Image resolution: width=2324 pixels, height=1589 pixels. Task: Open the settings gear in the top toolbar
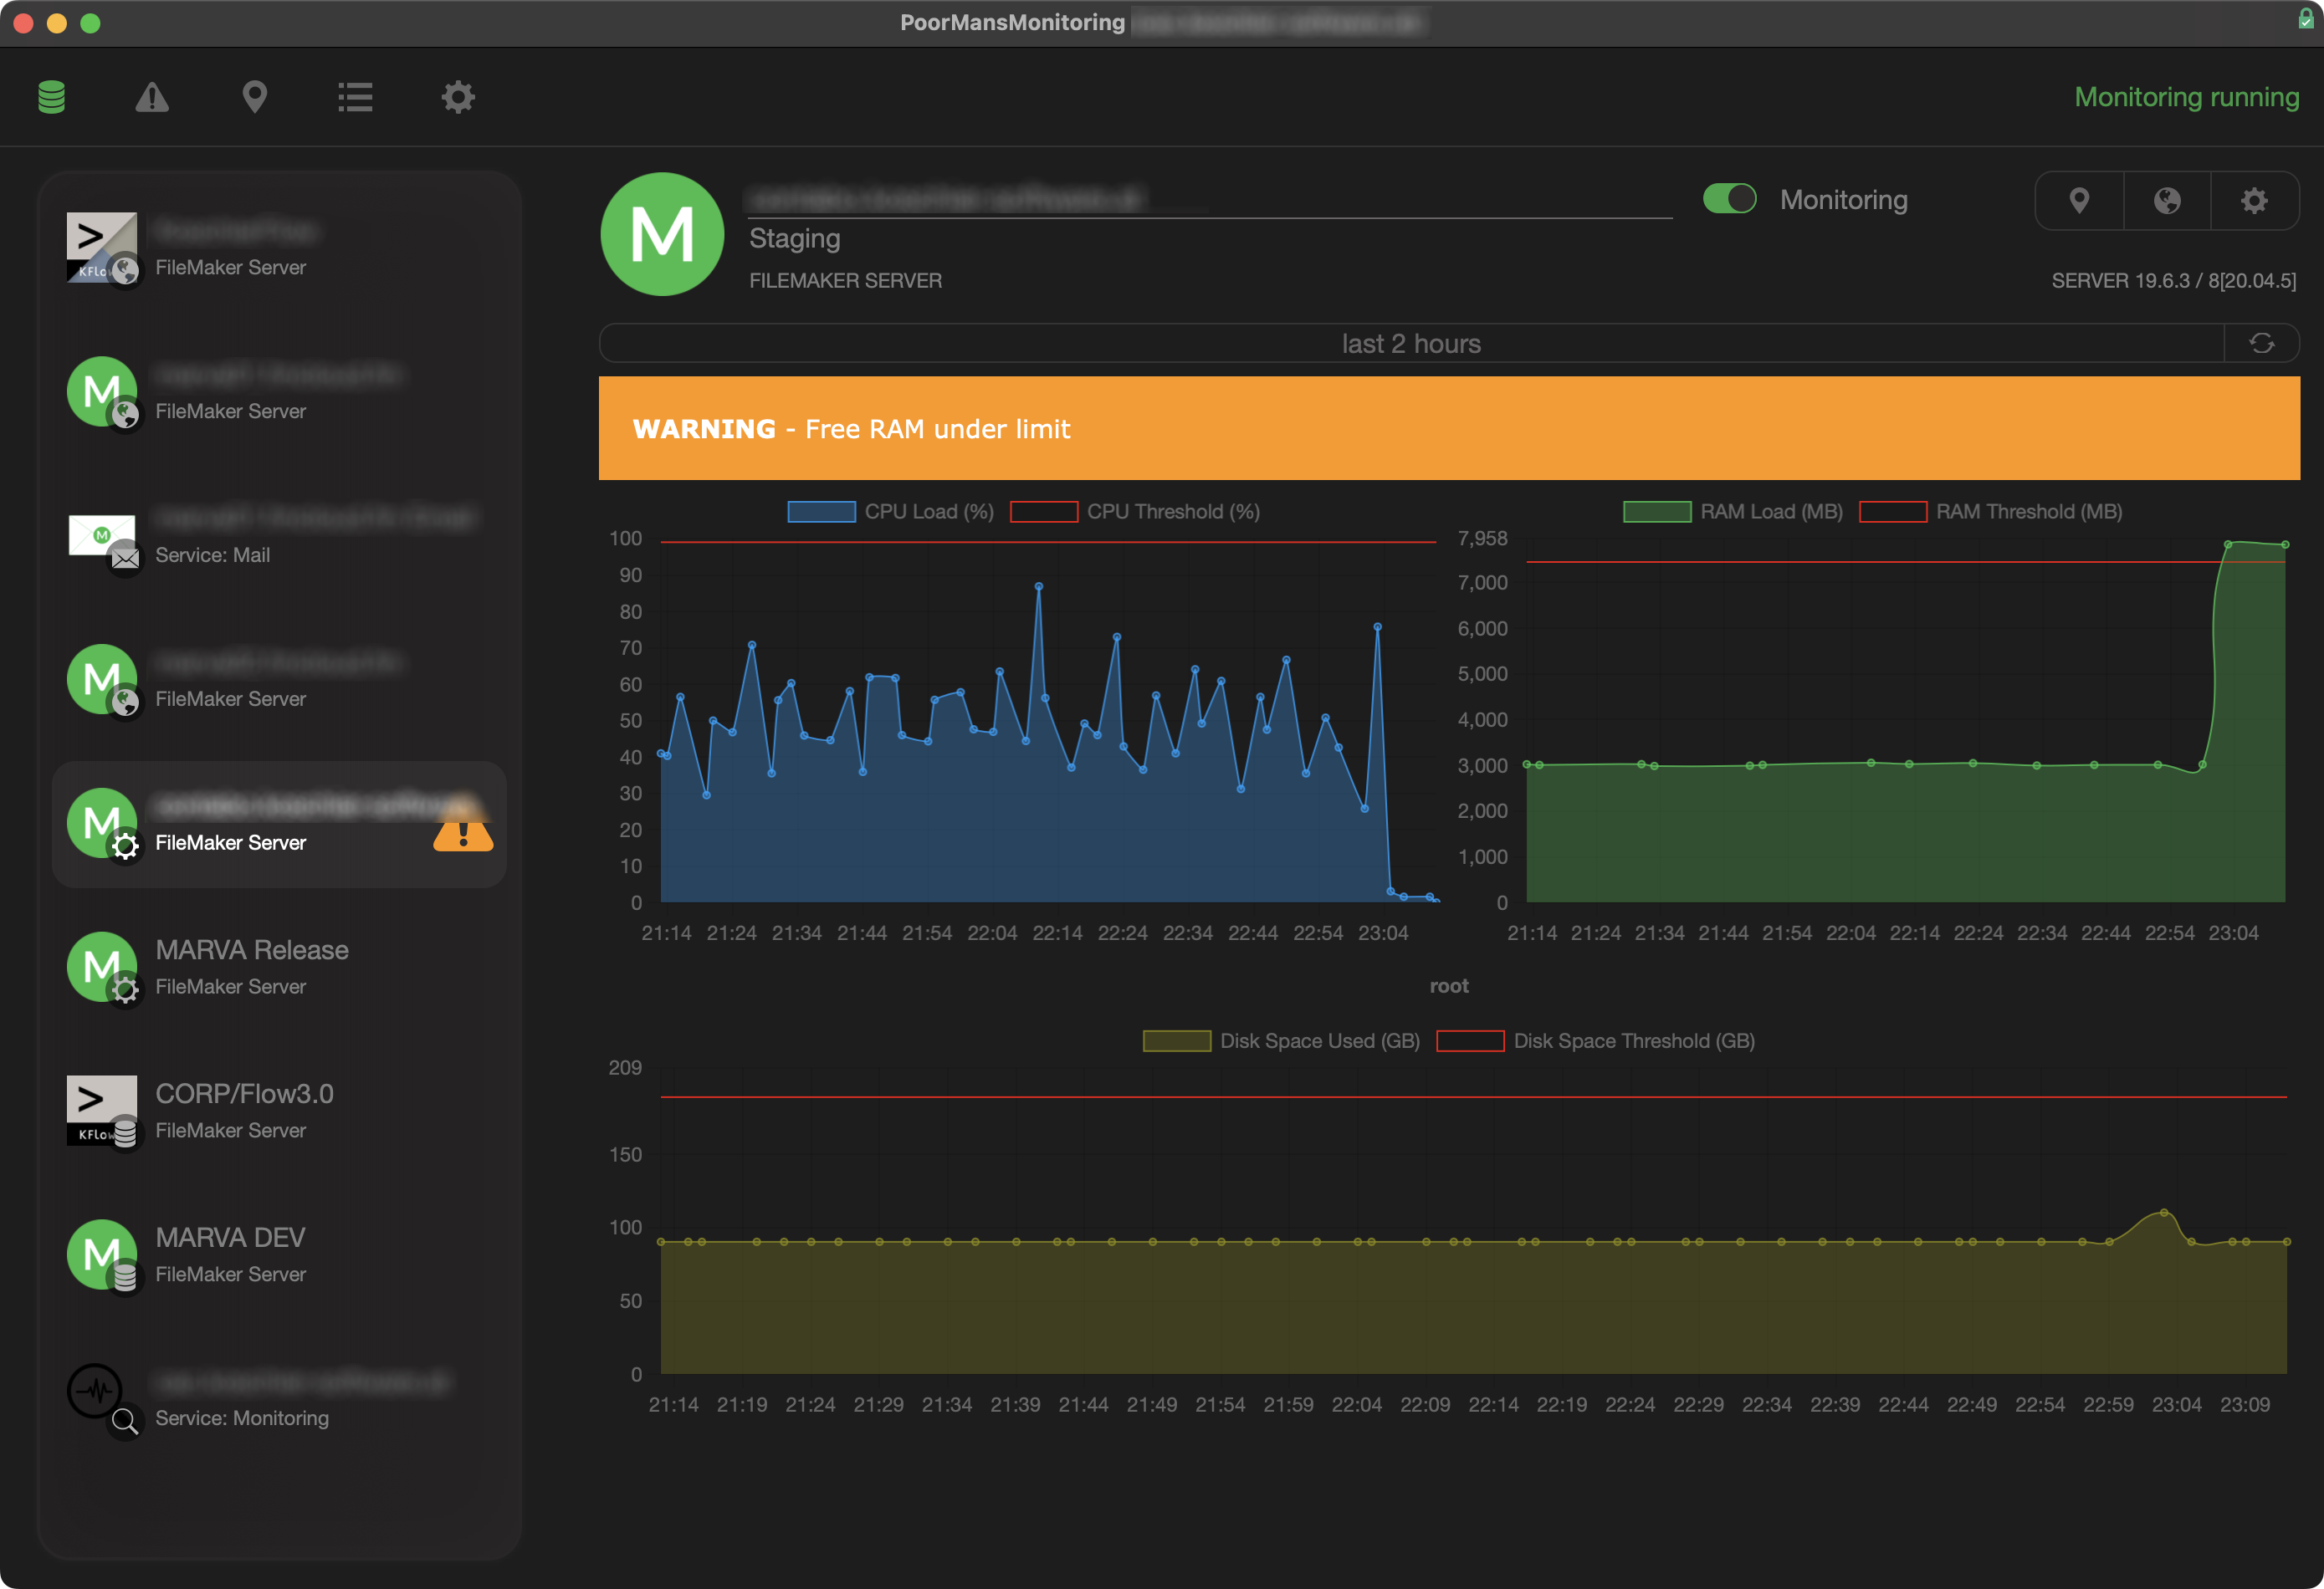(458, 97)
